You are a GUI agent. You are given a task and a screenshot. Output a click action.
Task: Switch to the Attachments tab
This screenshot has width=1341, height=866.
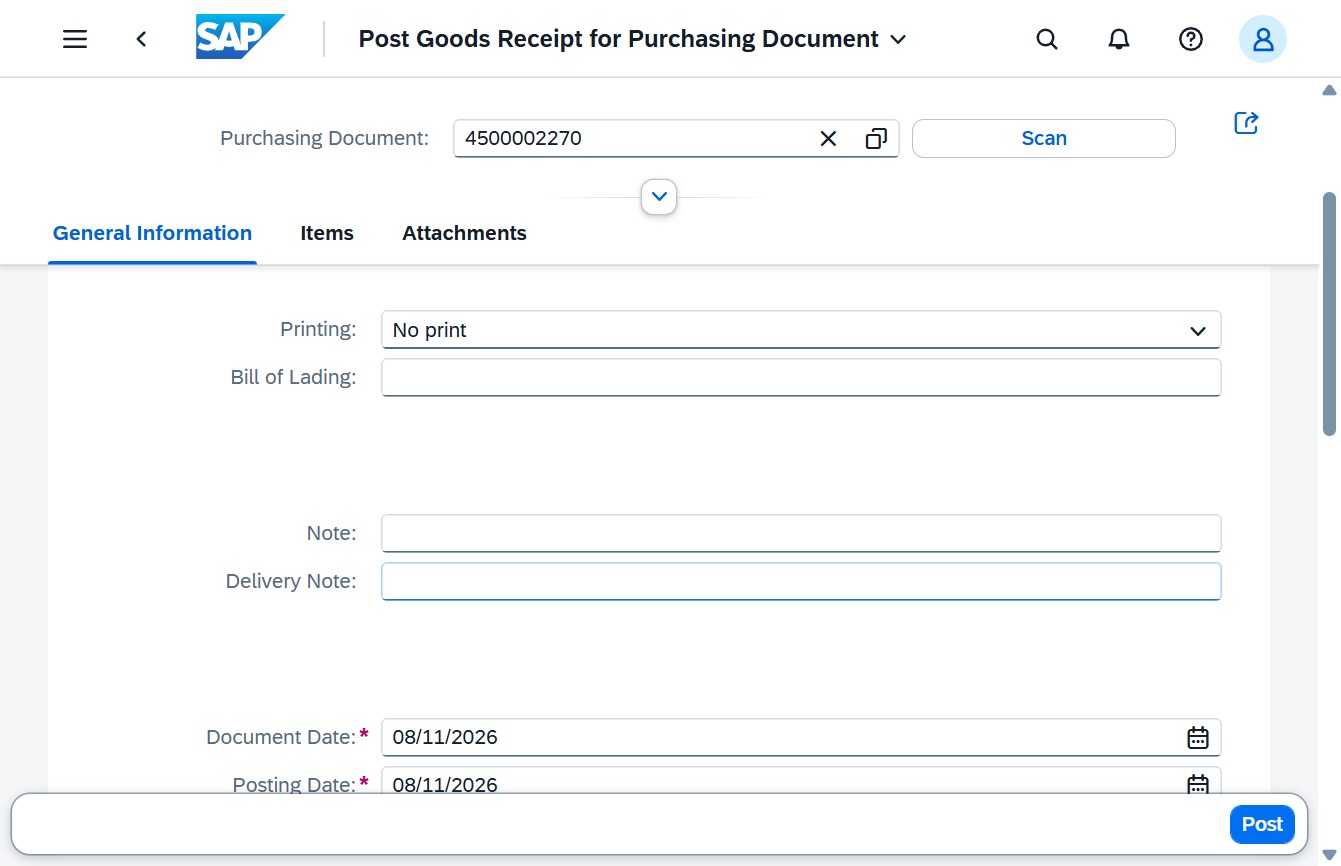coord(464,233)
